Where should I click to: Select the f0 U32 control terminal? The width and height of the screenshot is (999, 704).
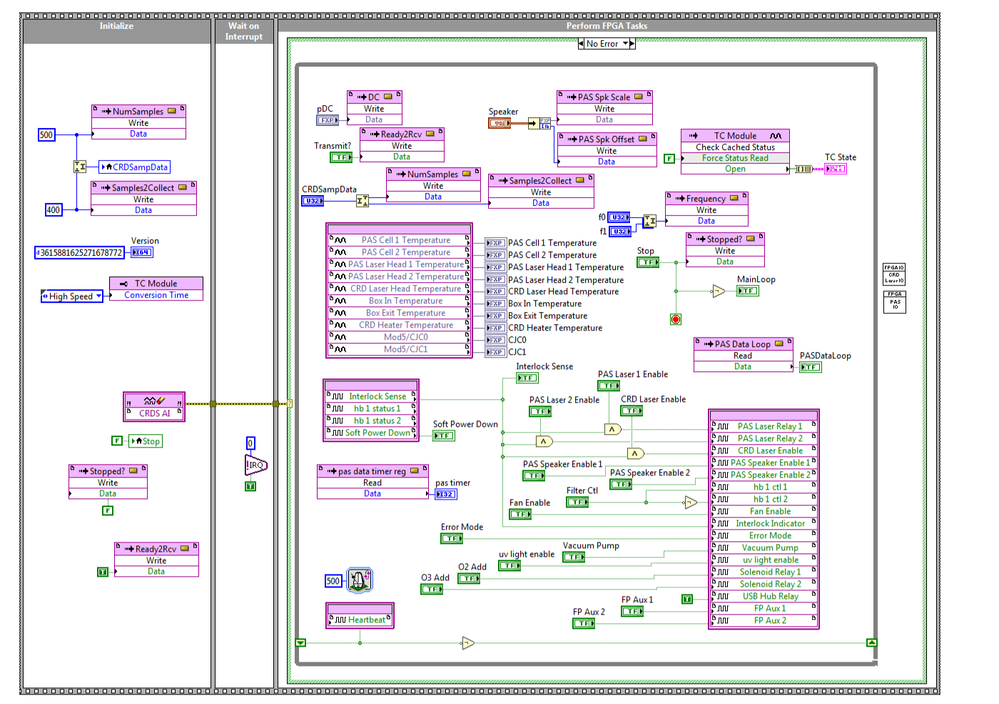tap(619, 217)
